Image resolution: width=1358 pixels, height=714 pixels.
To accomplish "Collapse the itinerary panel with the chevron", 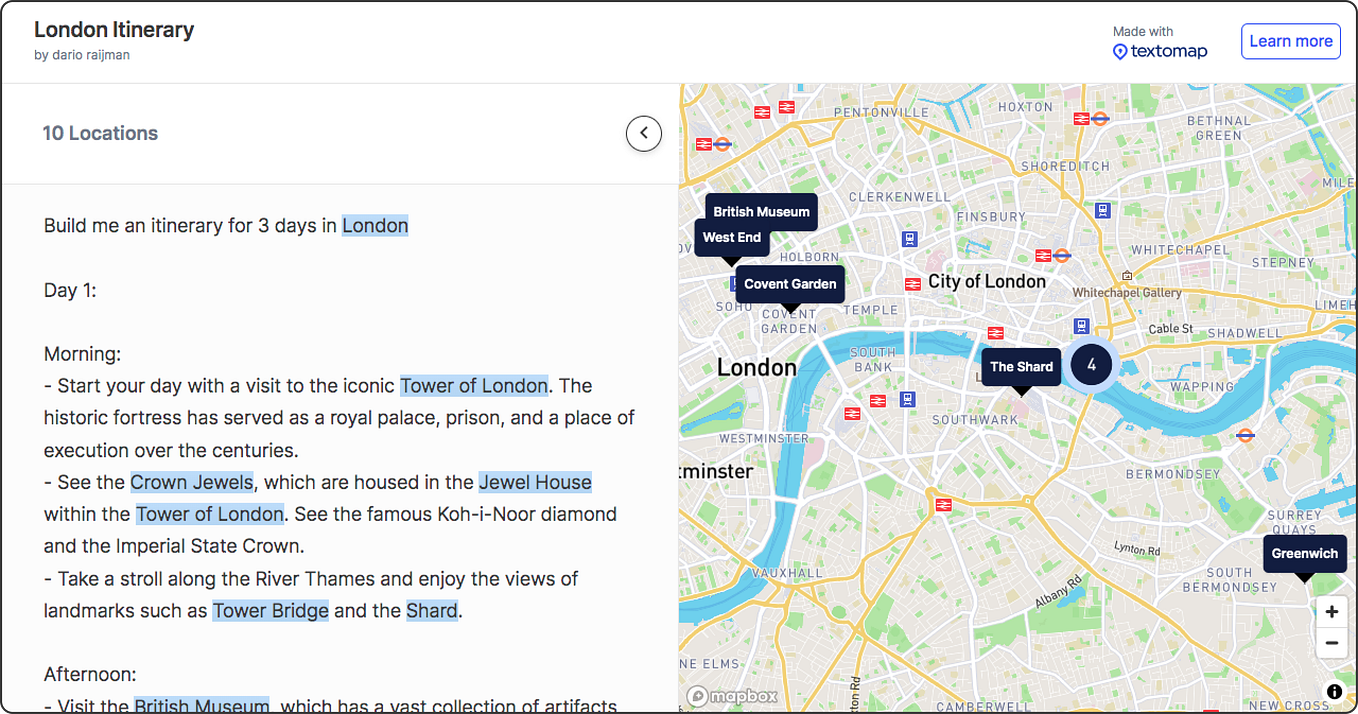I will [x=643, y=133].
